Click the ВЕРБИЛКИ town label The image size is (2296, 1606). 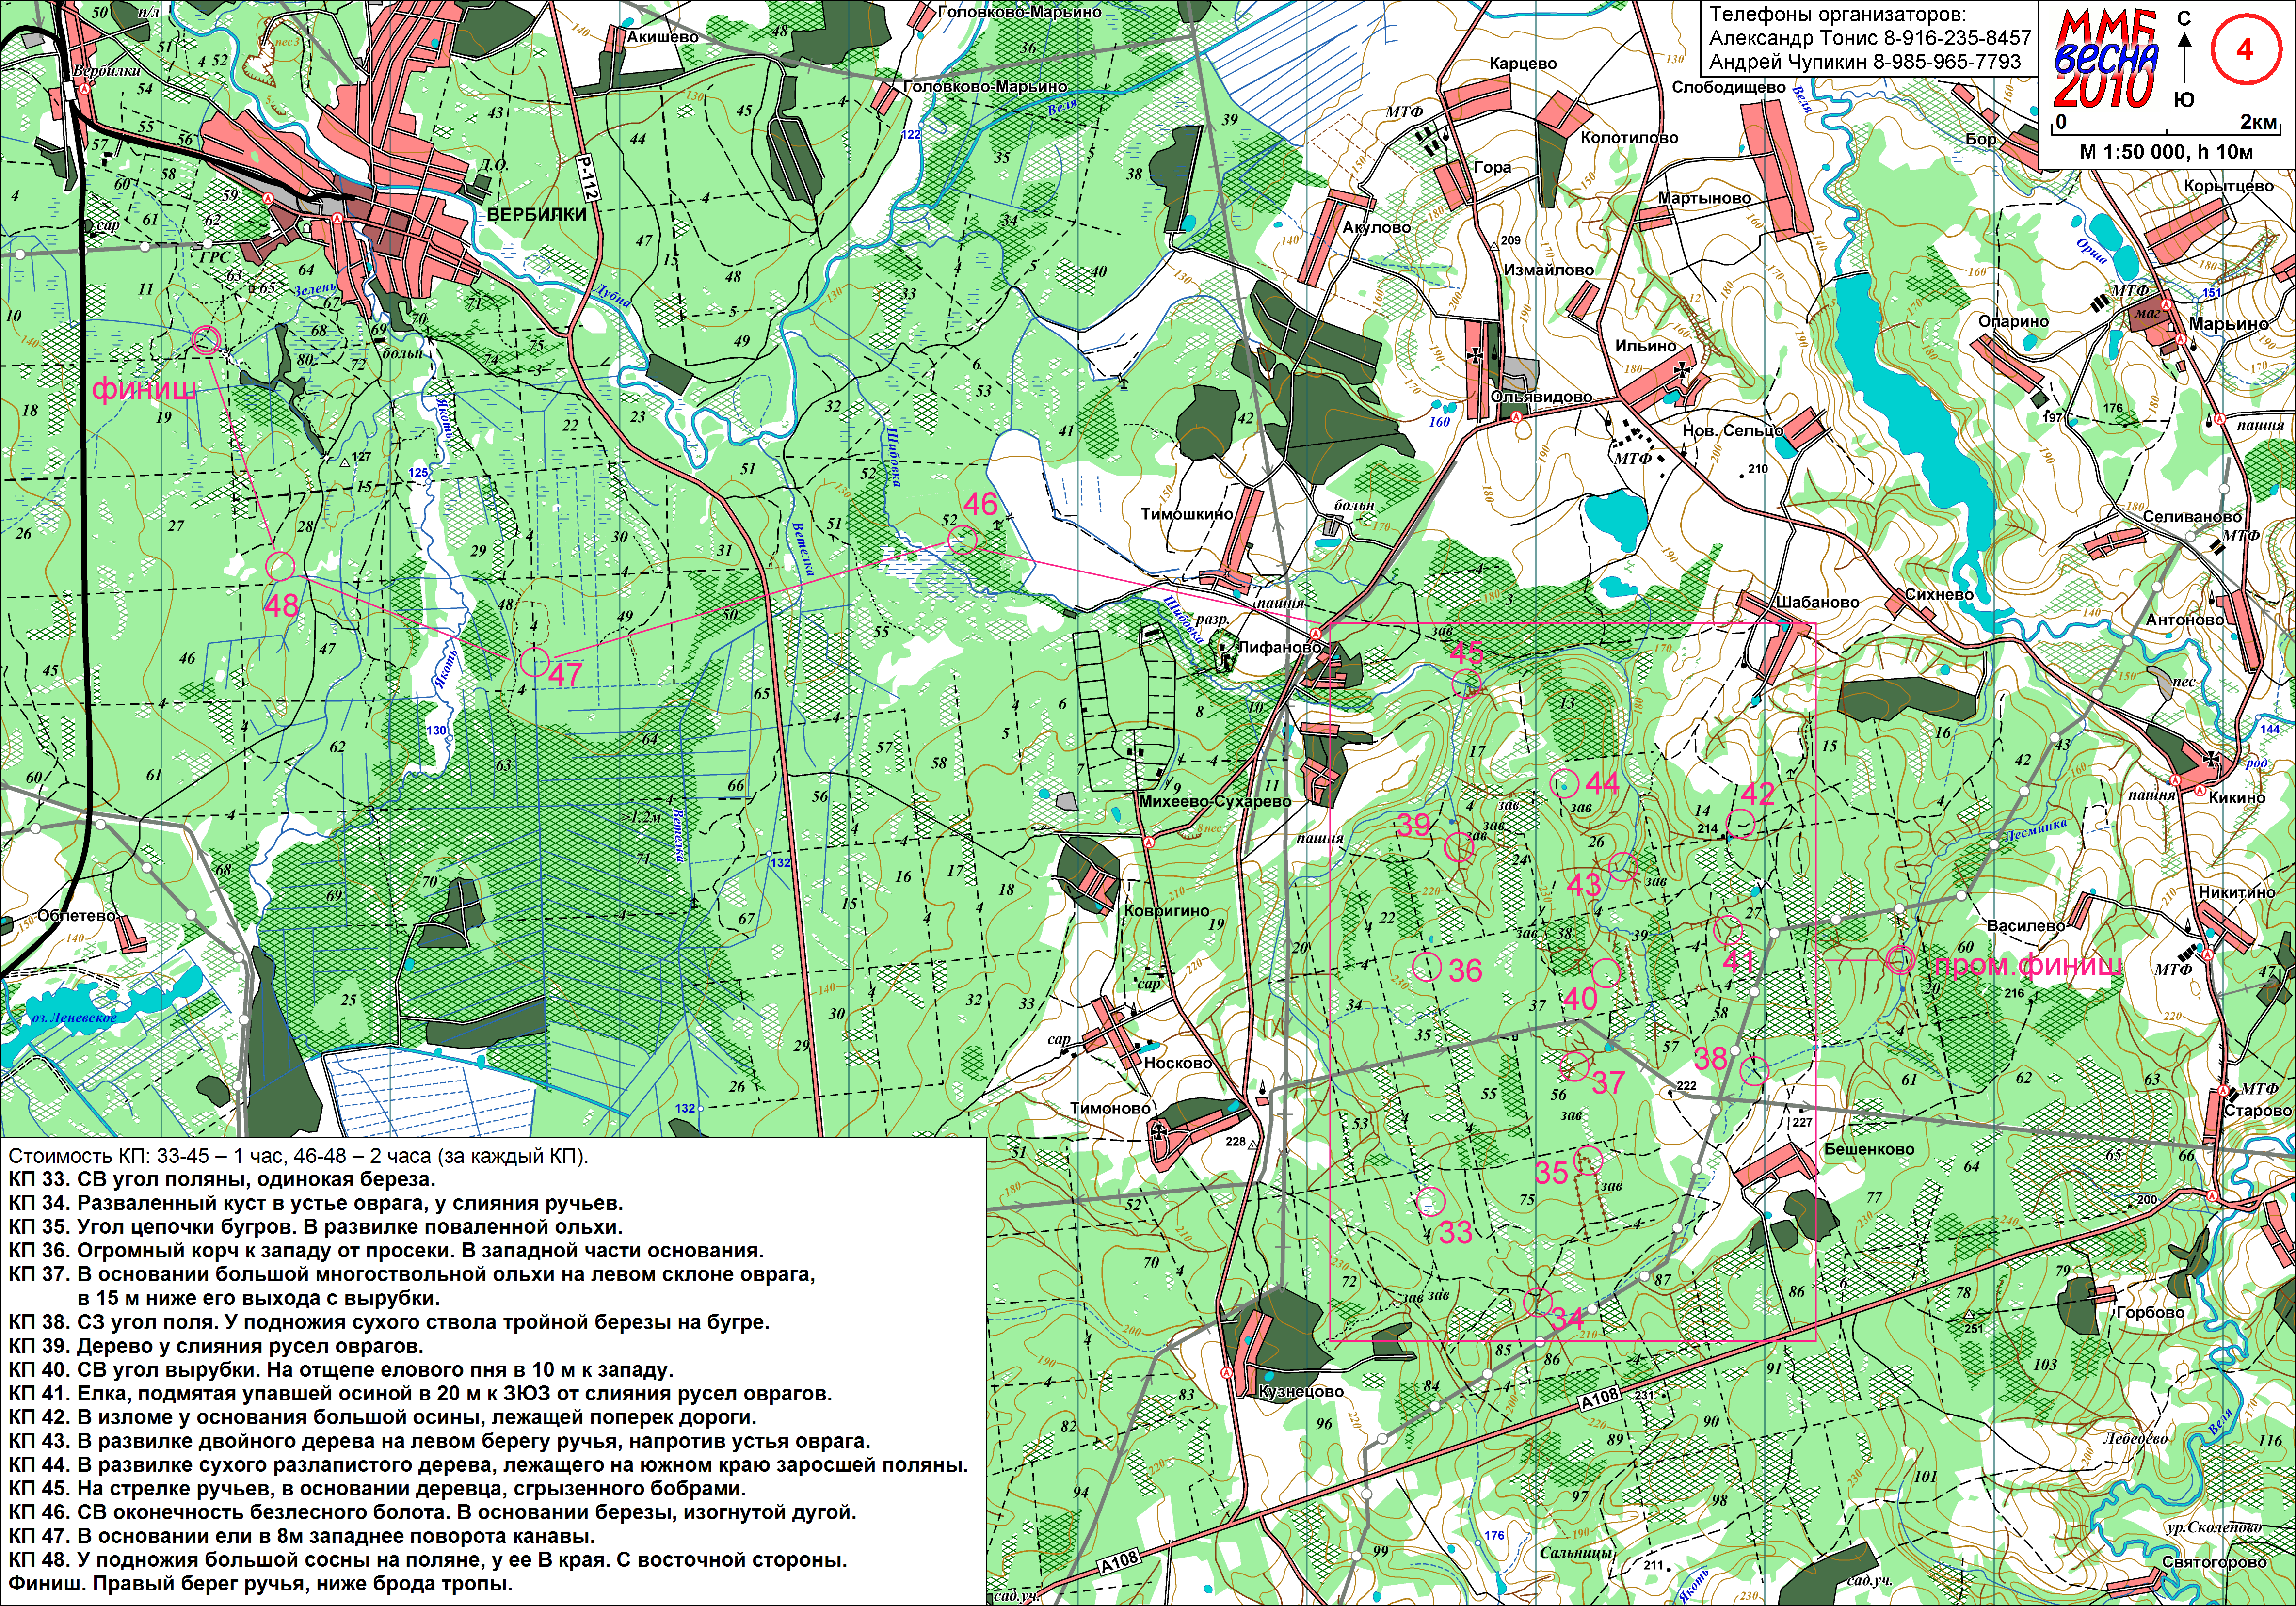pos(536,214)
